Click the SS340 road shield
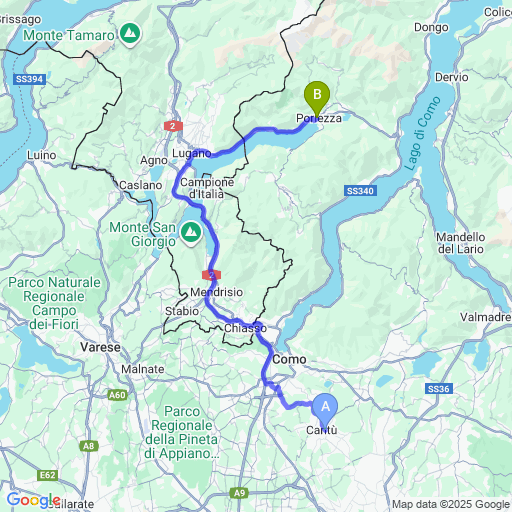Screen dimensions: 512x512 click(x=360, y=191)
